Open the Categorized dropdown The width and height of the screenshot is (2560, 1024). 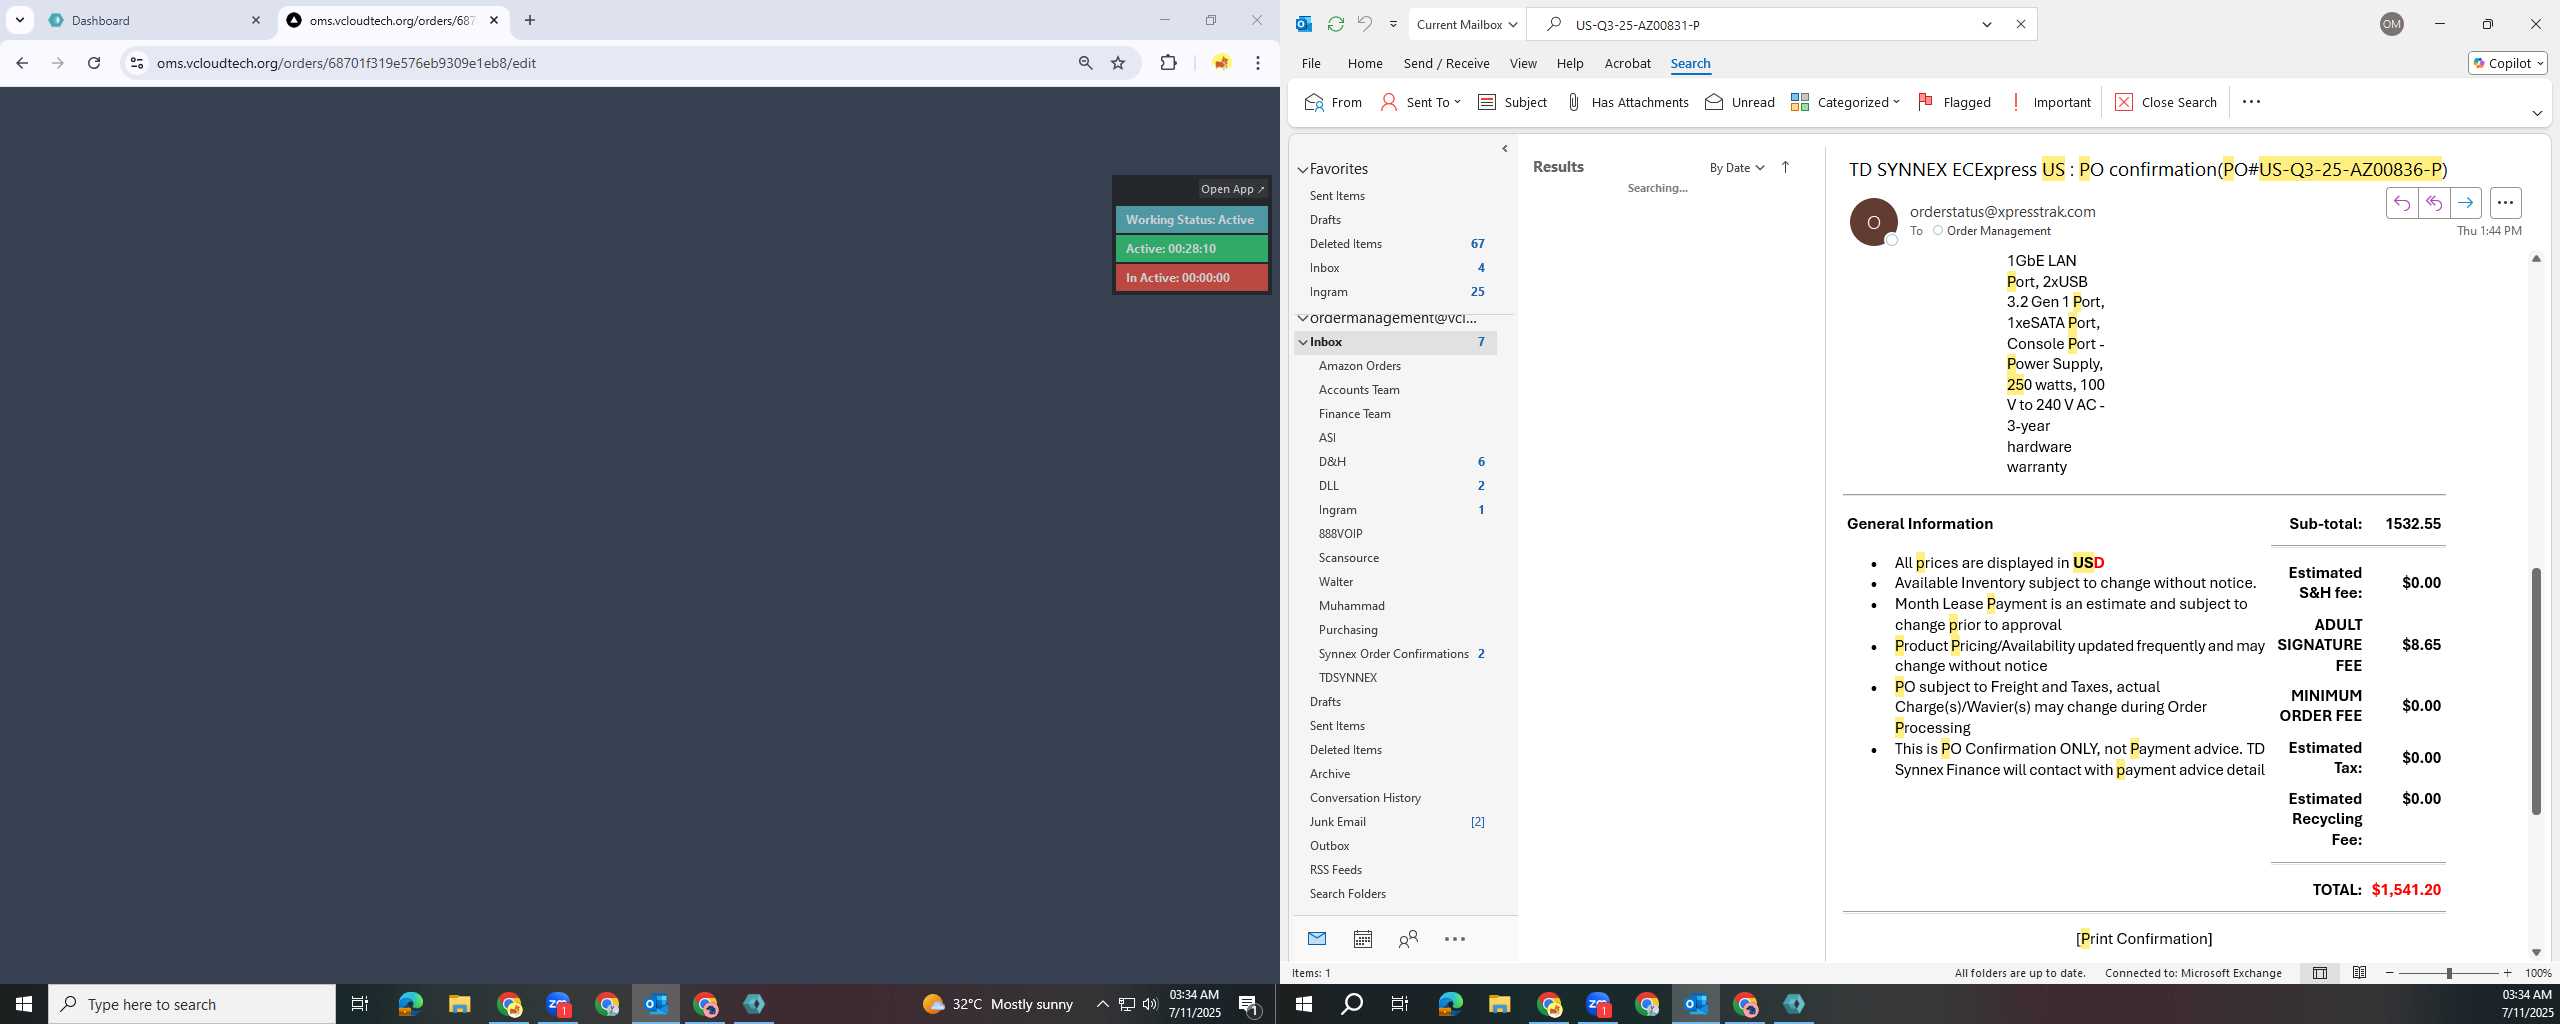(x=1845, y=102)
